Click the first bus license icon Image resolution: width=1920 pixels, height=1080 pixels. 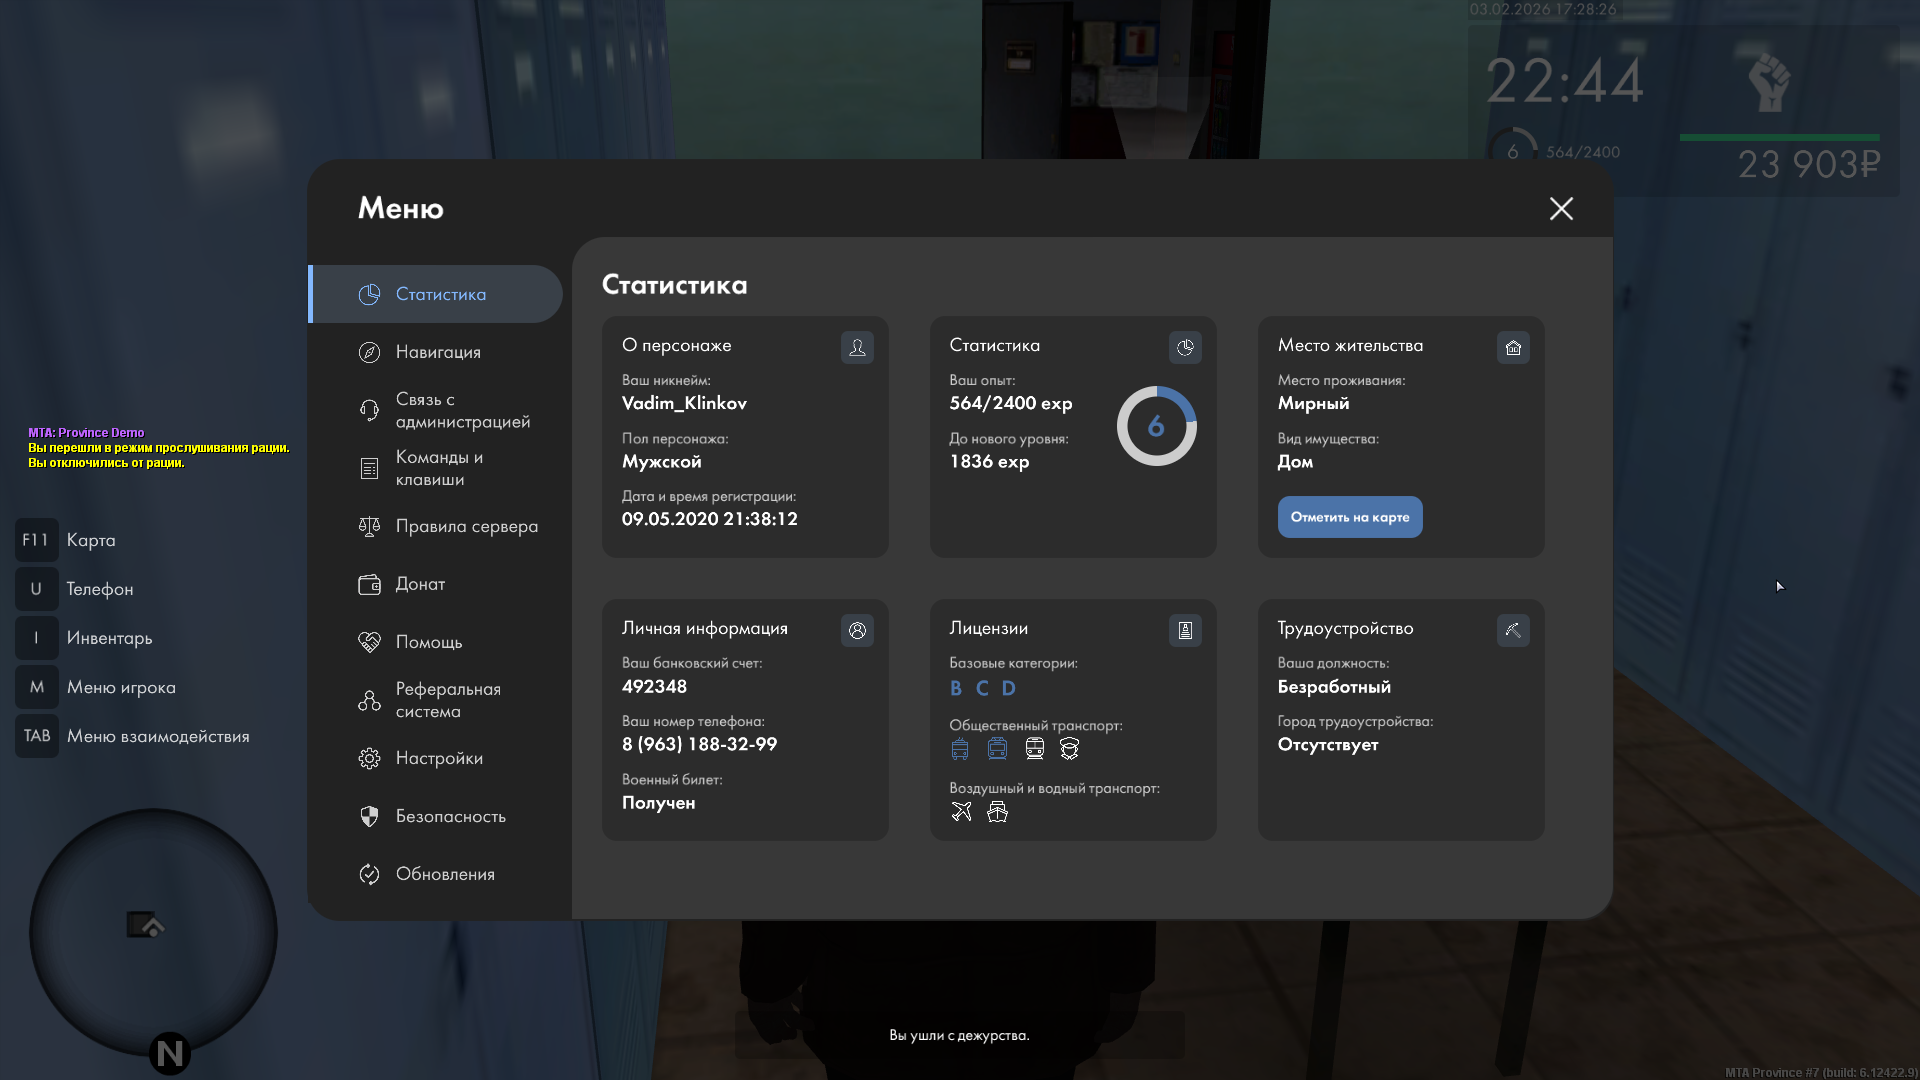(x=960, y=749)
